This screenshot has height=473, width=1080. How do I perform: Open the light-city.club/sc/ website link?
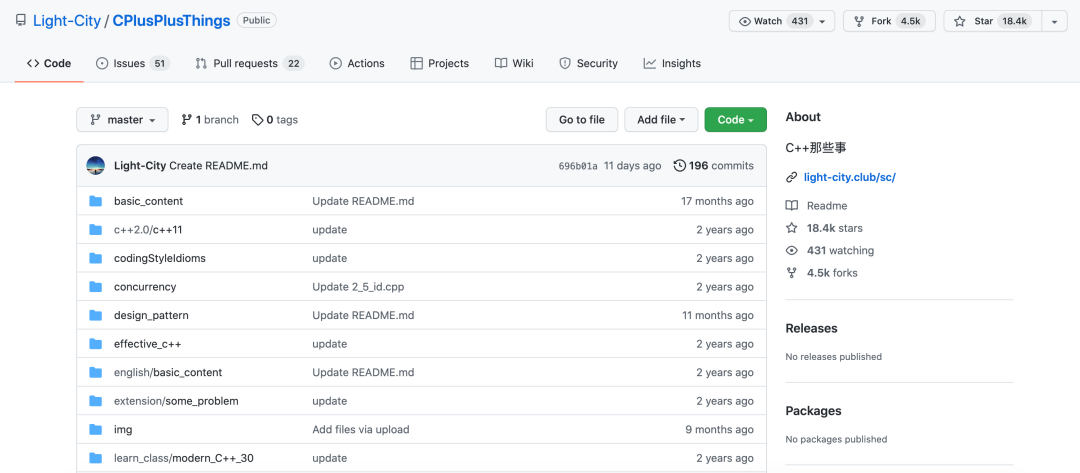click(849, 177)
